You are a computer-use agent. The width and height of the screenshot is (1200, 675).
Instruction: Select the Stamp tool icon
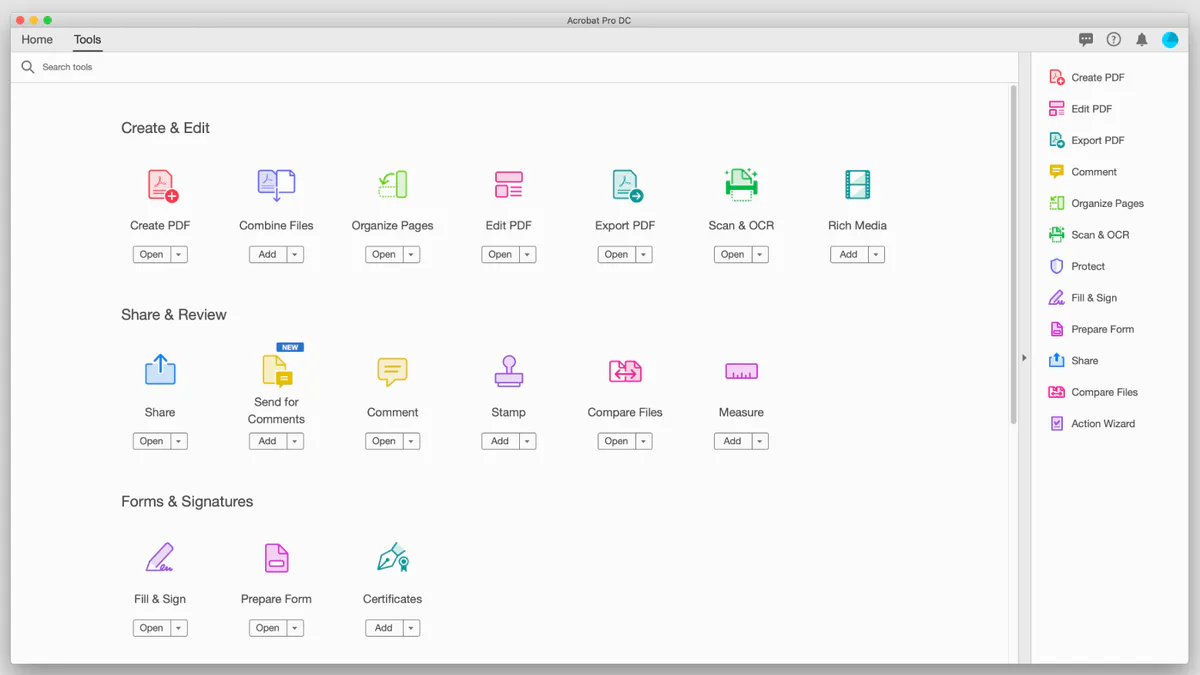(x=508, y=371)
